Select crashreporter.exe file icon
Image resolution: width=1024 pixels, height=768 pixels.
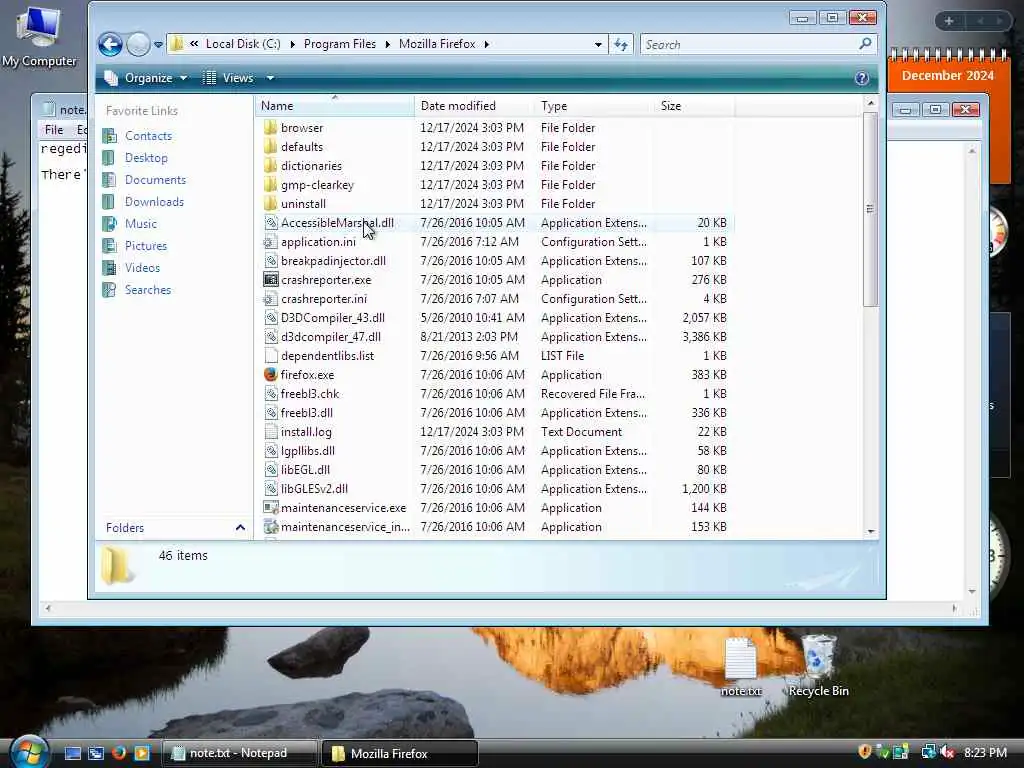click(271, 280)
